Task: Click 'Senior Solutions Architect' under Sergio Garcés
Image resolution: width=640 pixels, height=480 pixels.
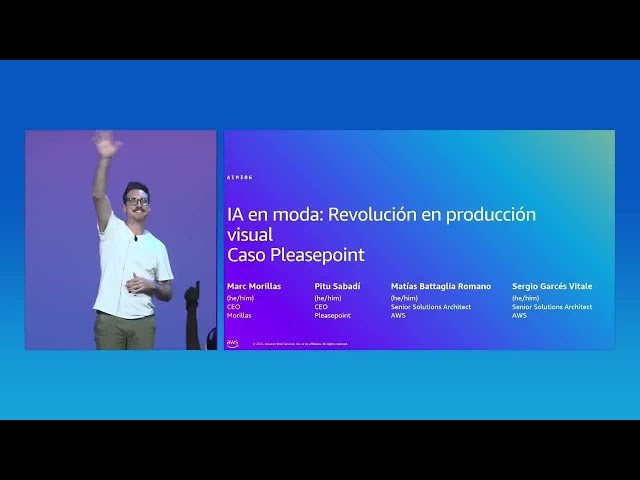Action: (x=552, y=307)
